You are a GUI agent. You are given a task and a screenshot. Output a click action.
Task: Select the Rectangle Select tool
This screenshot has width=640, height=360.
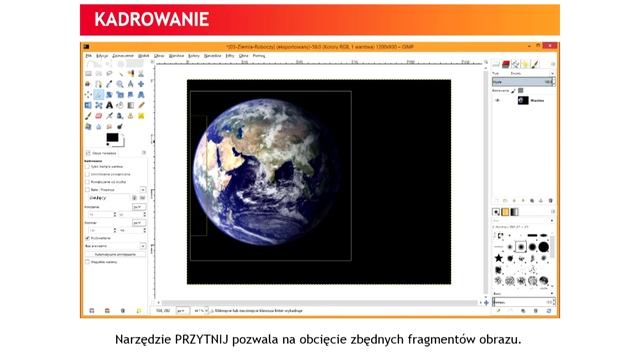tap(88, 74)
